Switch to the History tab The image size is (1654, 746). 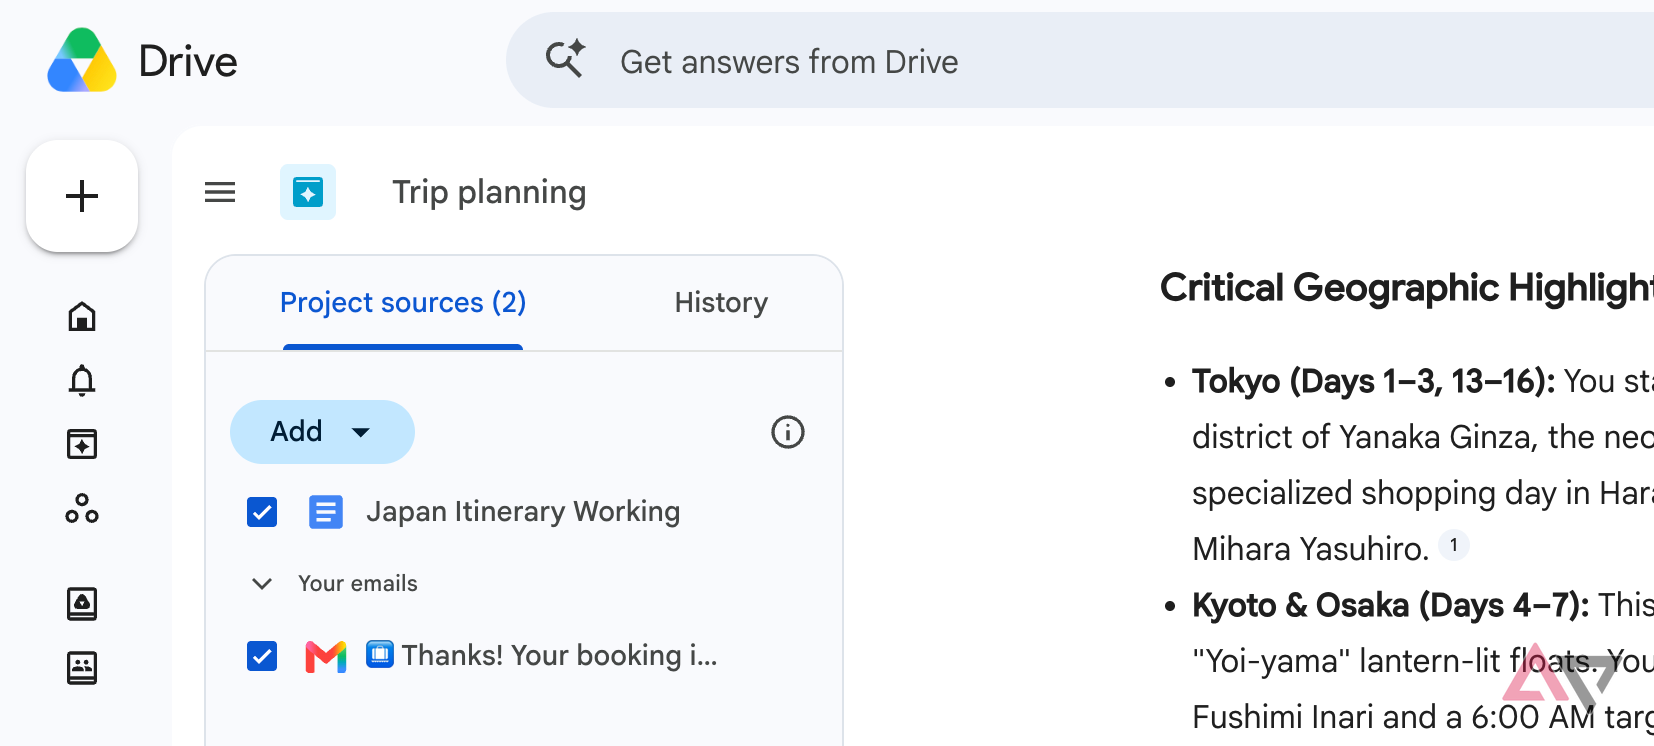(721, 303)
